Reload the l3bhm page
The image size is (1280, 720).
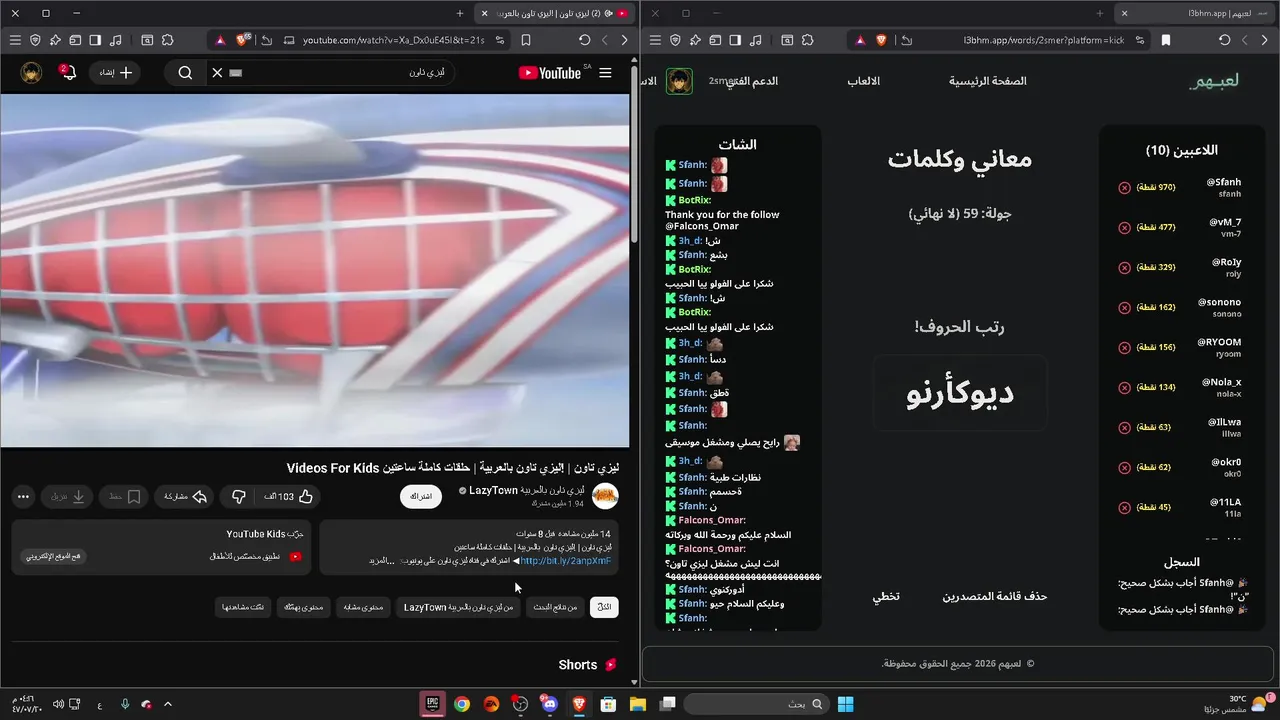(1225, 40)
